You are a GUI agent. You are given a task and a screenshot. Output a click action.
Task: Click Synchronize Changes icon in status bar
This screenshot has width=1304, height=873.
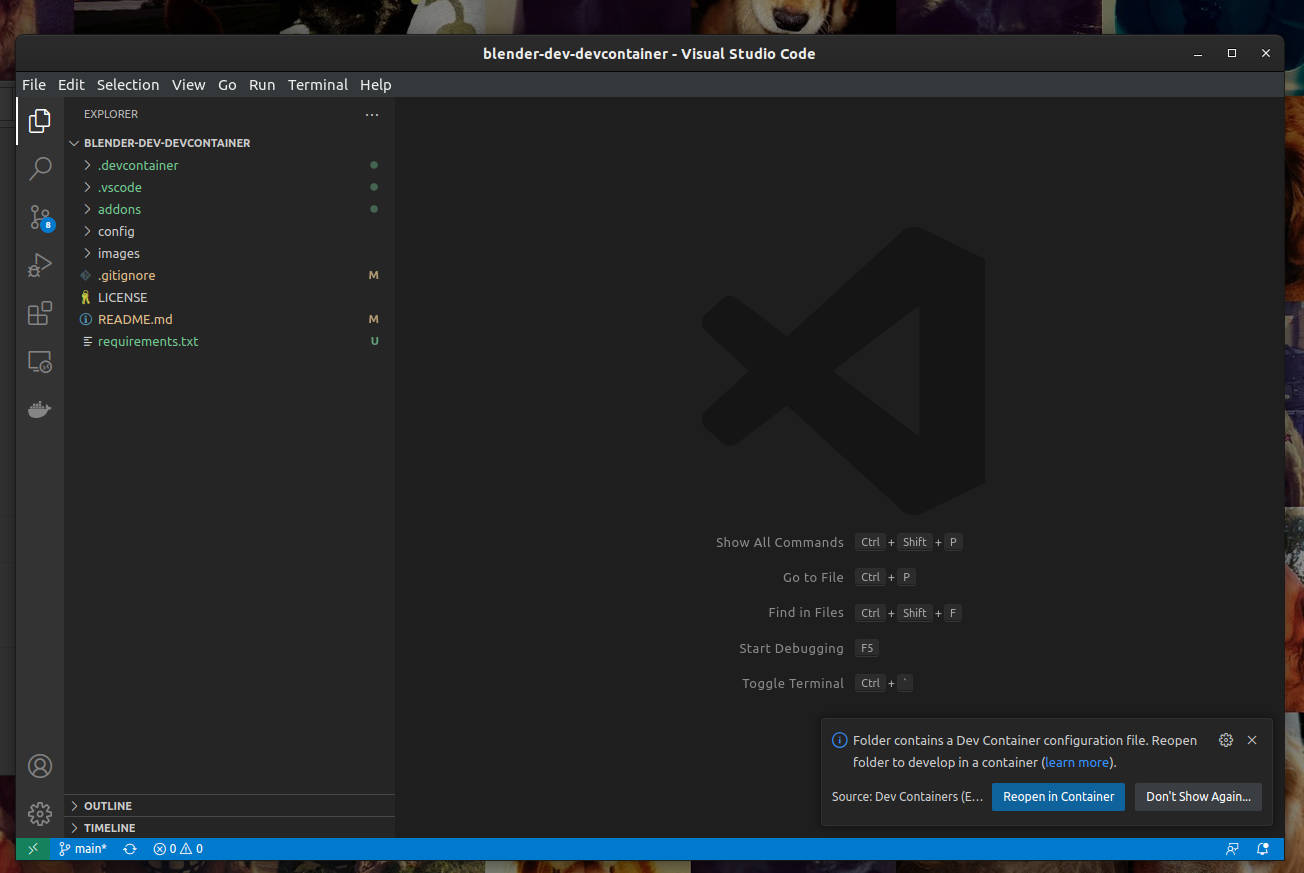[130, 849]
